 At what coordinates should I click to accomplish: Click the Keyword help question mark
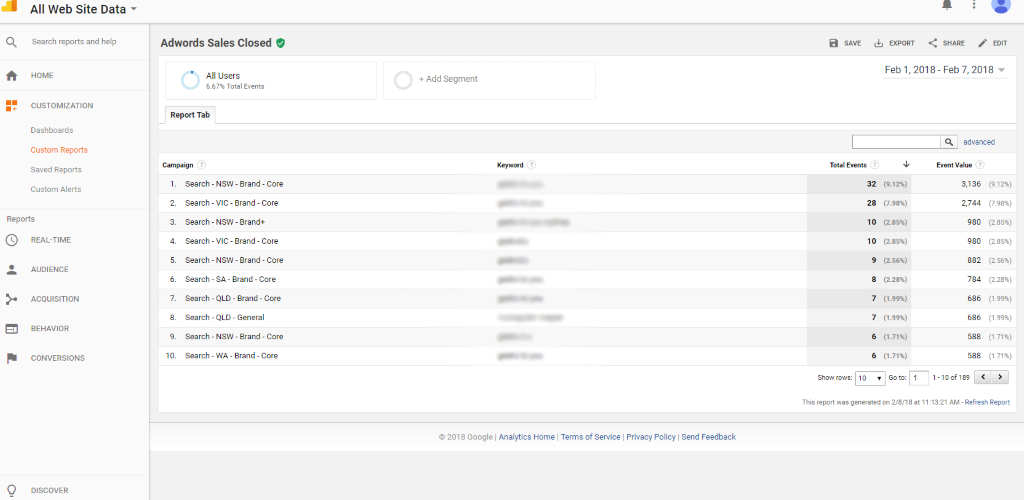click(532, 165)
